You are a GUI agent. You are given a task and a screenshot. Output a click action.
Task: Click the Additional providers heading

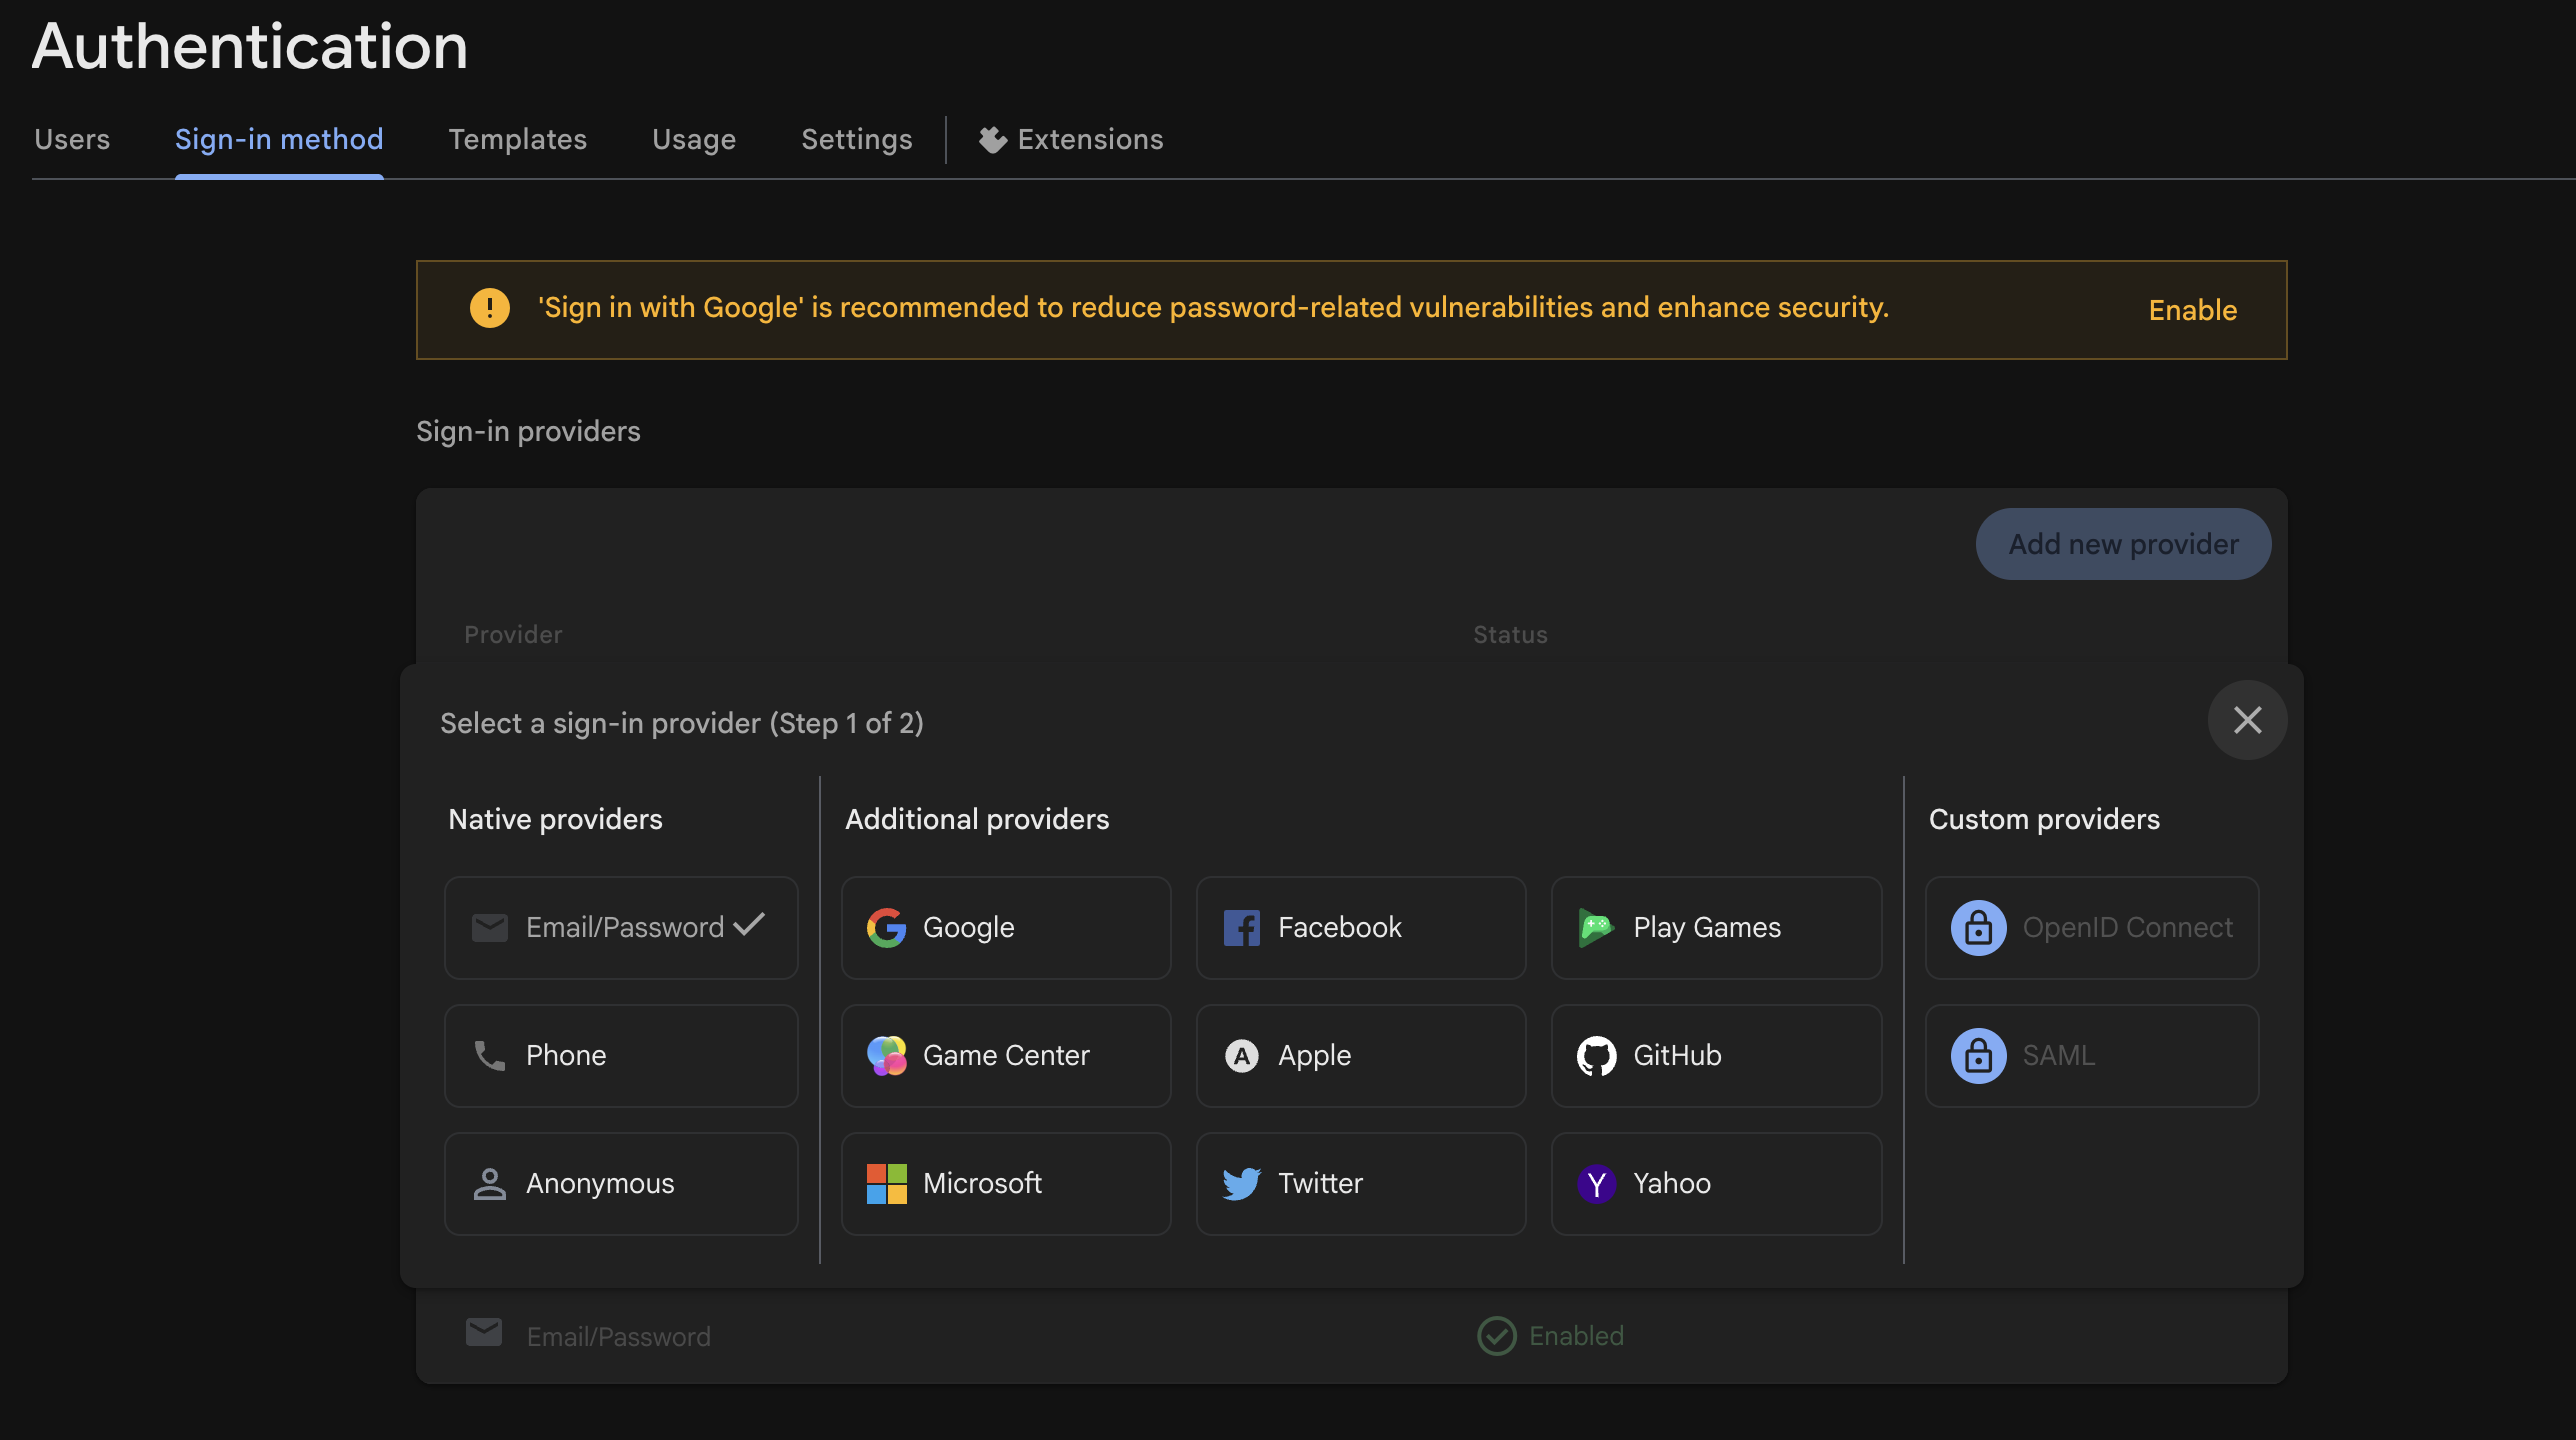(x=977, y=820)
